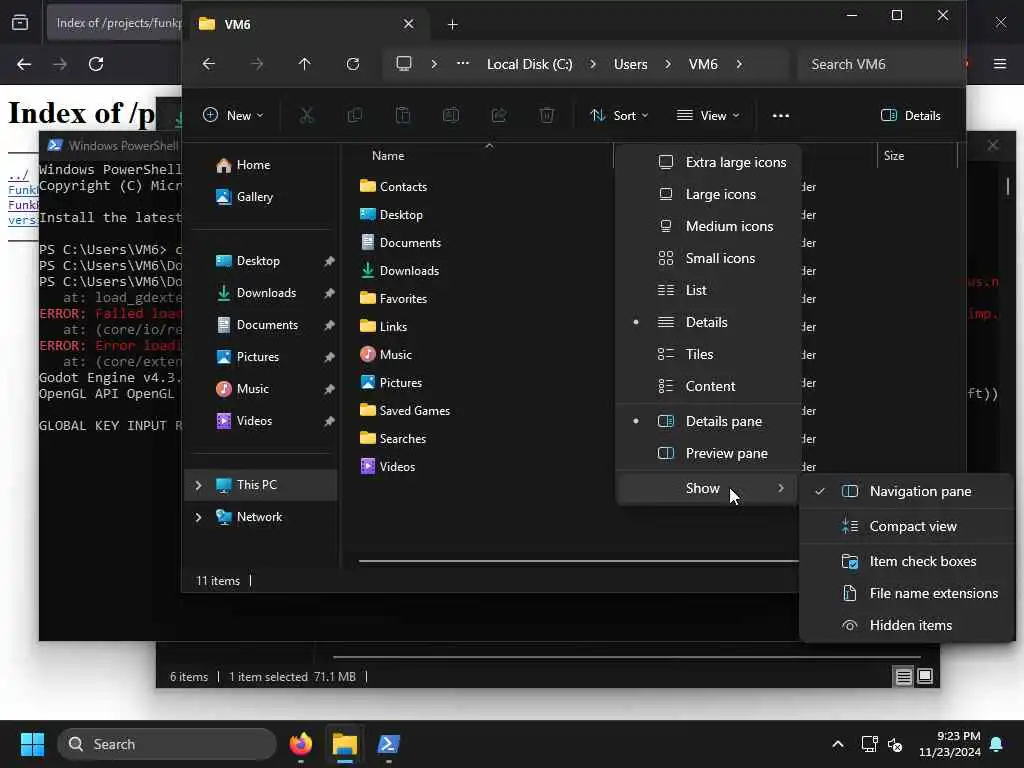Screen dimensions: 1024x768
Task: Click the Delete trash icon
Action: pyautogui.click(x=547, y=116)
